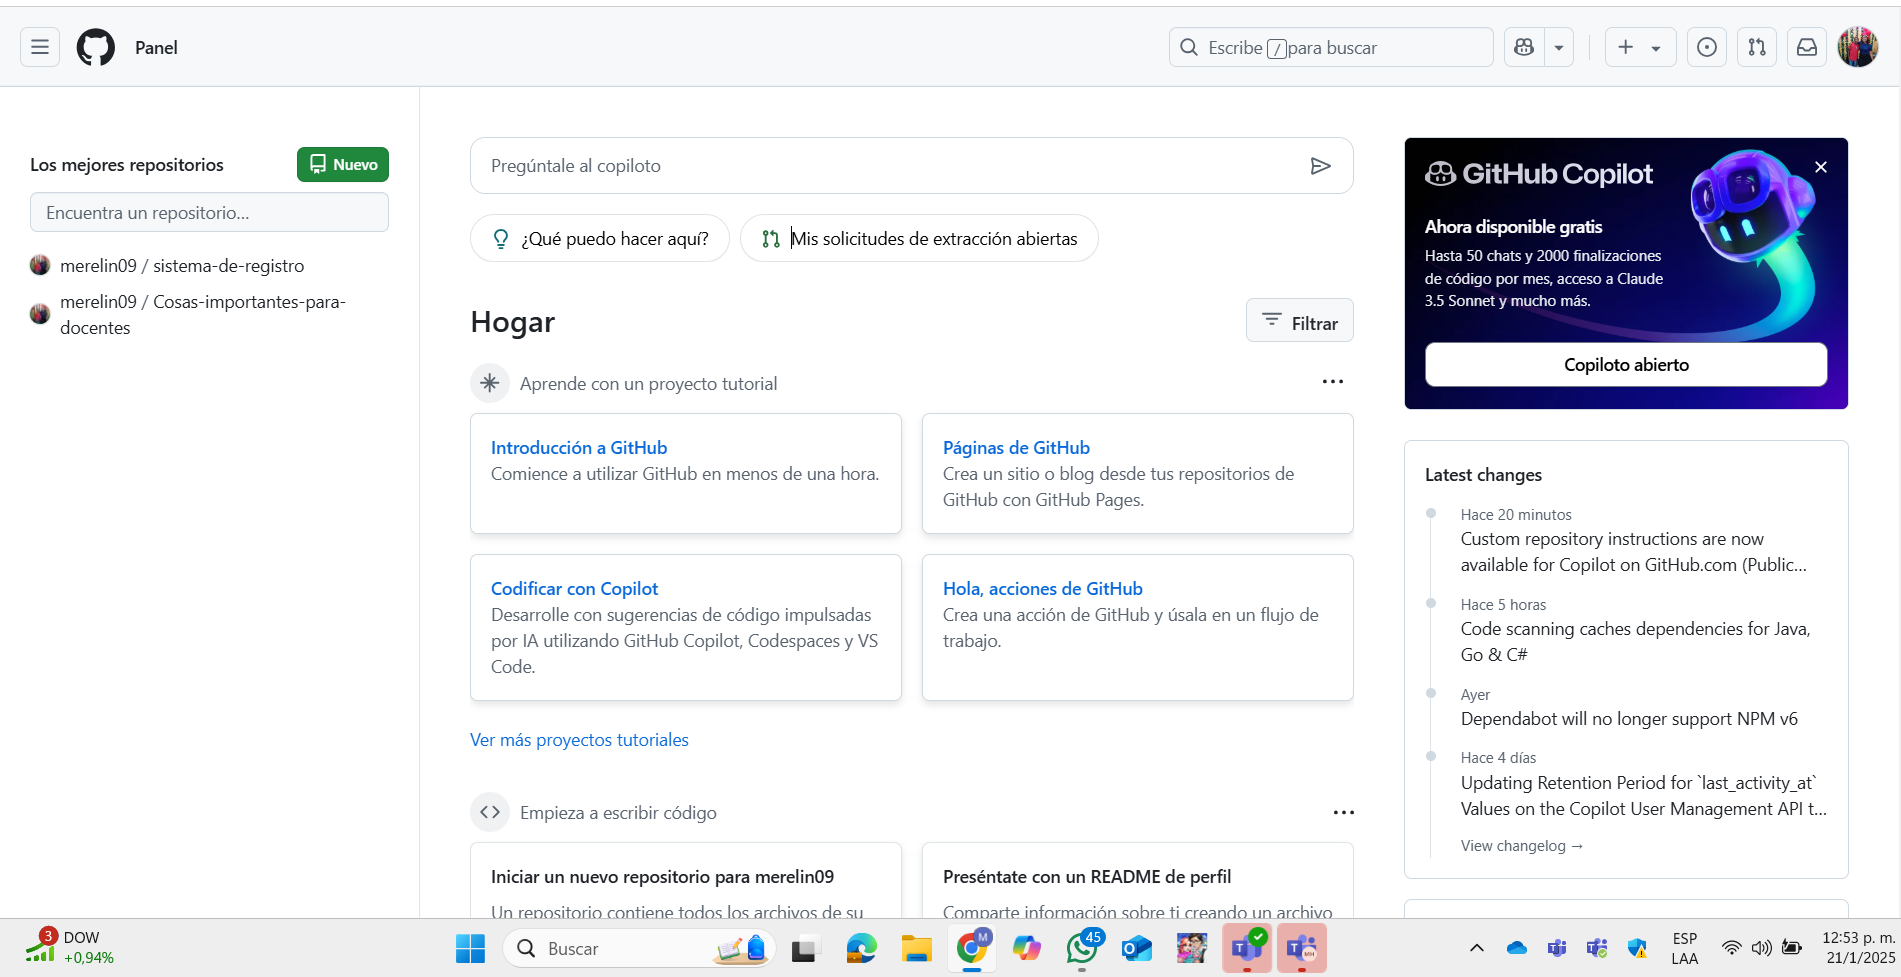Open 'Codificar con Copilot' tutorial
The width and height of the screenshot is (1901, 977).
(x=574, y=588)
